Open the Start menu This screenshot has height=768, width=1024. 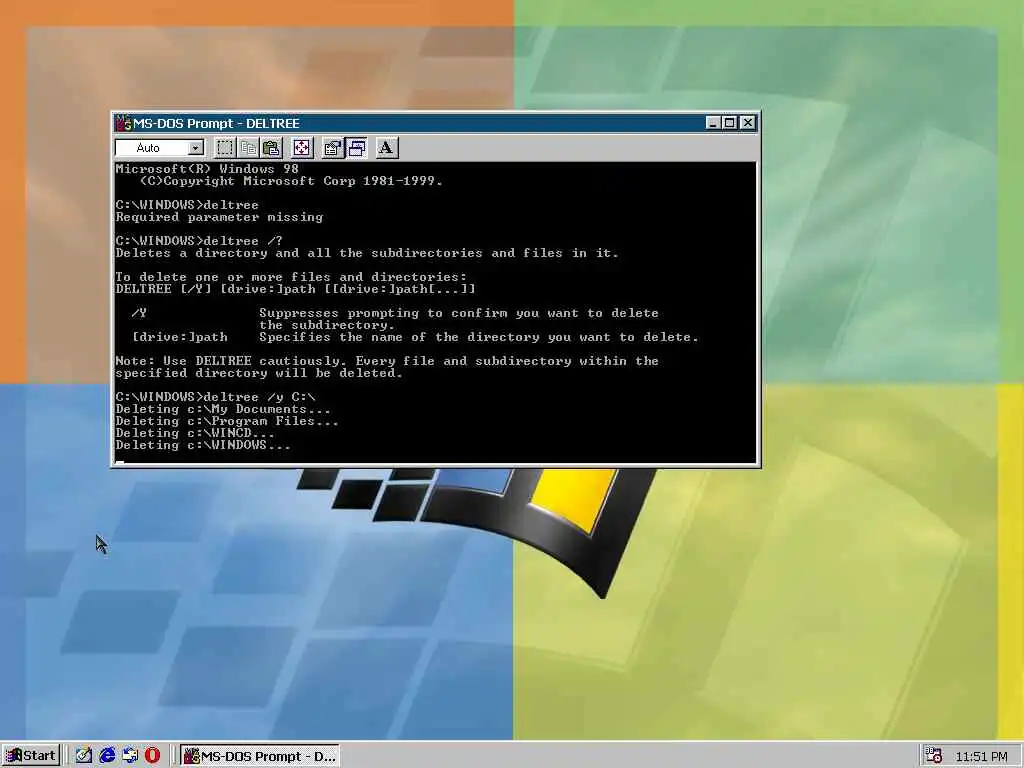tap(31, 756)
